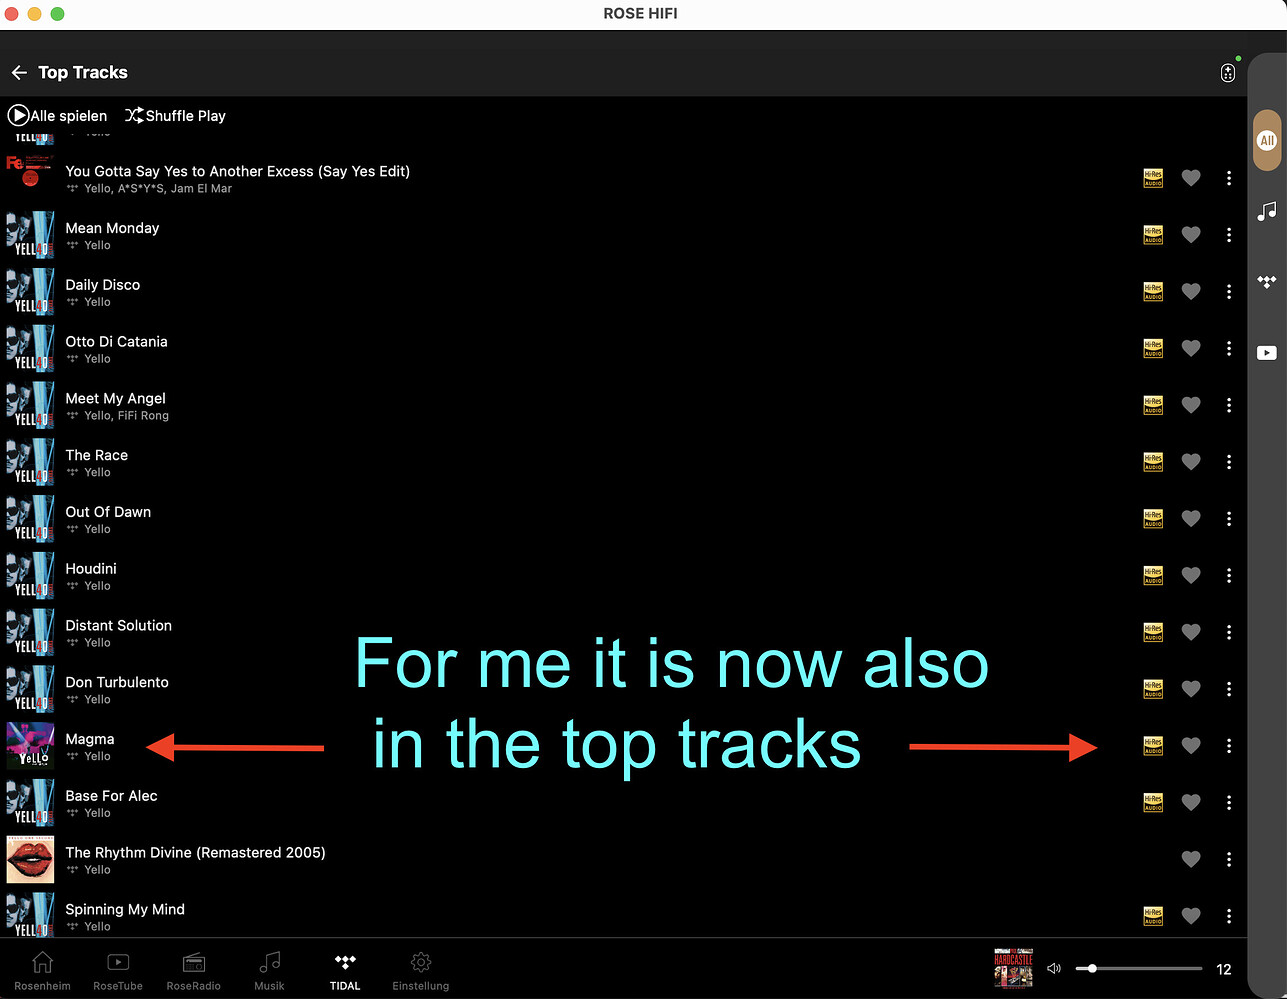Switch to the Rosenheim home tab
This screenshot has height=999, width=1287.
click(x=42, y=971)
